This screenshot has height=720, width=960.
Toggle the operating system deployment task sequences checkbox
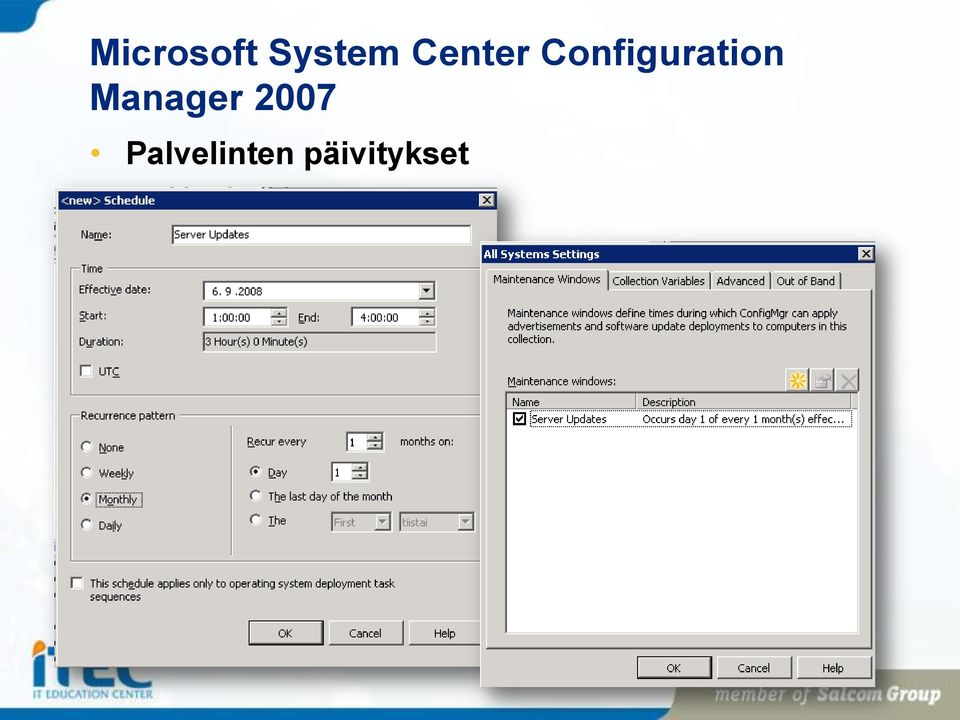pyautogui.click(x=77, y=583)
